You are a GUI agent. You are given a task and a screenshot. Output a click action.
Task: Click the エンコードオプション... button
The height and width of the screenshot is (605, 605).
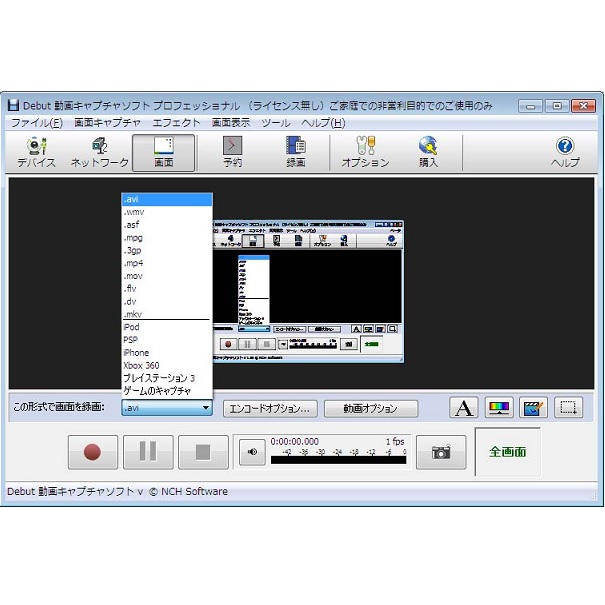270,409
